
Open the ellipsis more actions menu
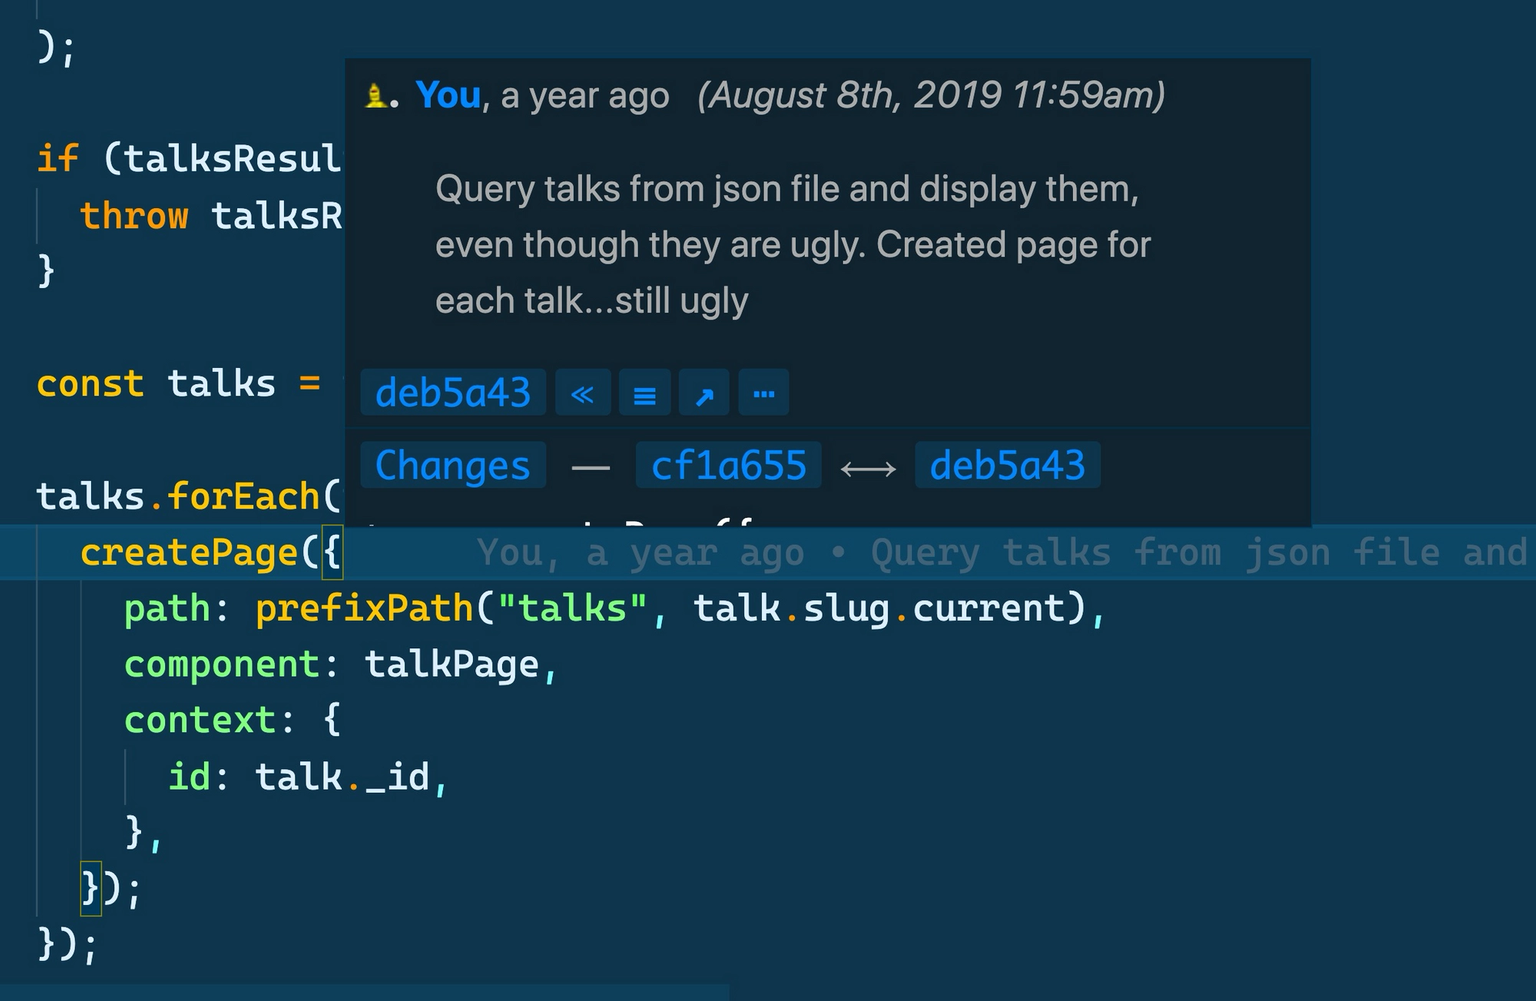coord(764,393)
